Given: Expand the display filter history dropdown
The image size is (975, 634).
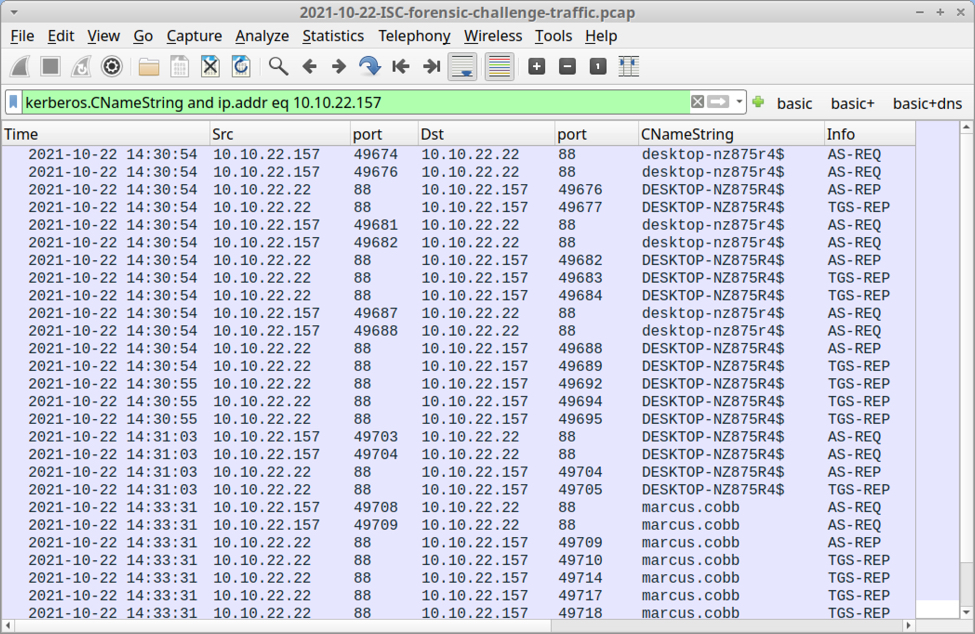Looking at the screenshot, I should (x=740, y=102).
